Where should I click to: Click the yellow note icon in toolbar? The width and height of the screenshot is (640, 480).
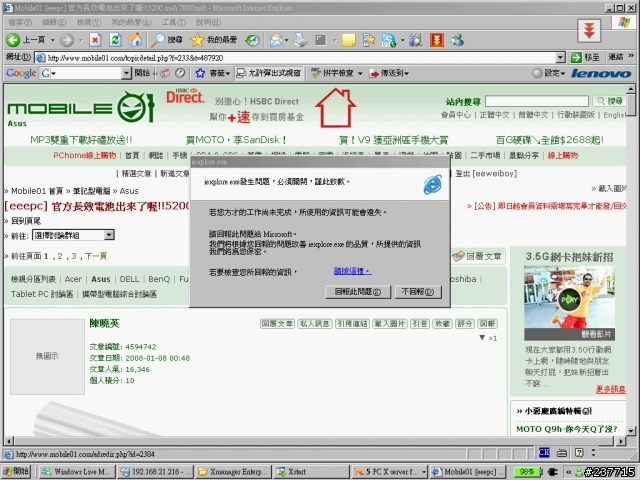(x=348, y=40)
